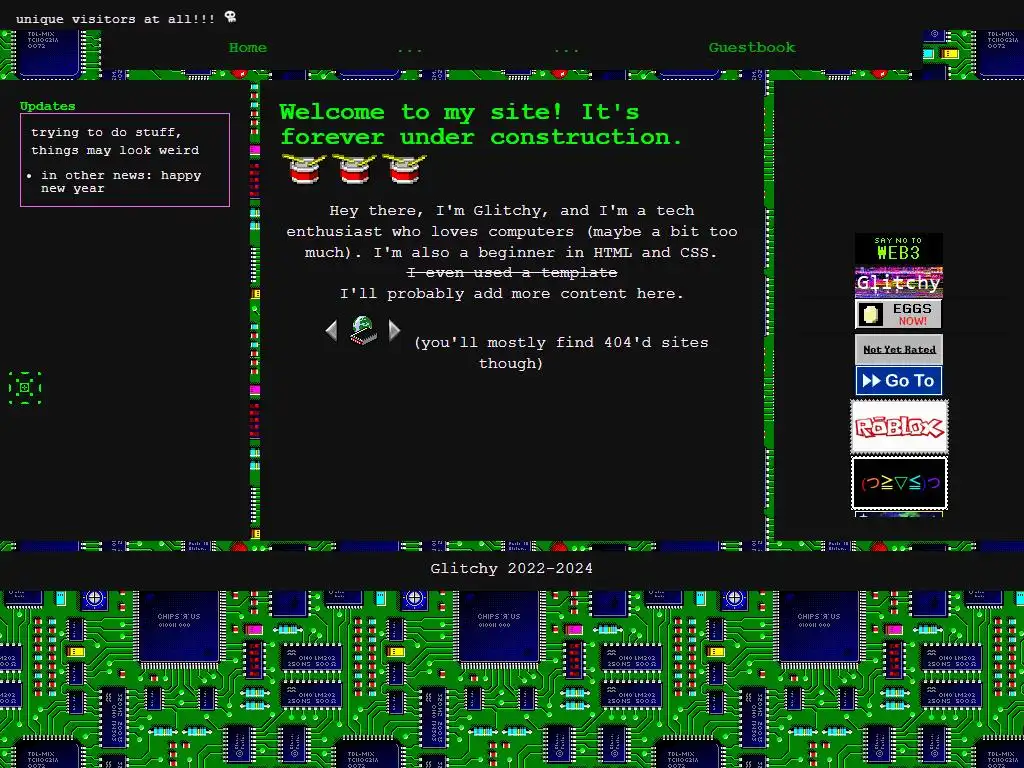Click the 'Glitchy 2022-2024' footer text
The width and height of the screenshot is (1024, 768).
coord(511,569)
